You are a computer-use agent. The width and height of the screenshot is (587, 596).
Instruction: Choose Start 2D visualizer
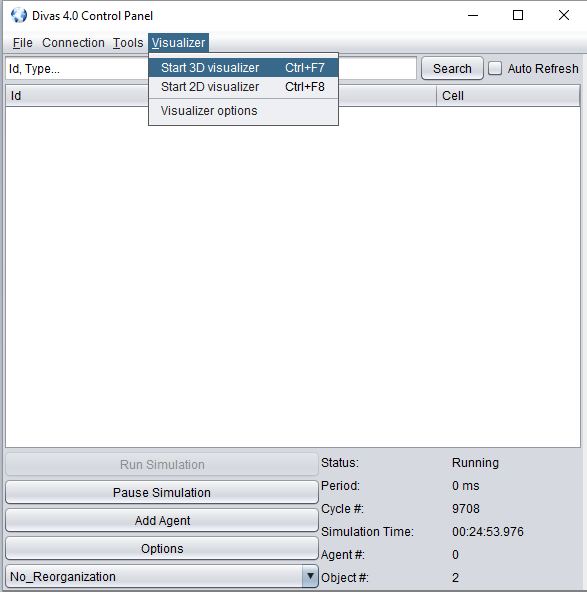(x=243, y=87)
